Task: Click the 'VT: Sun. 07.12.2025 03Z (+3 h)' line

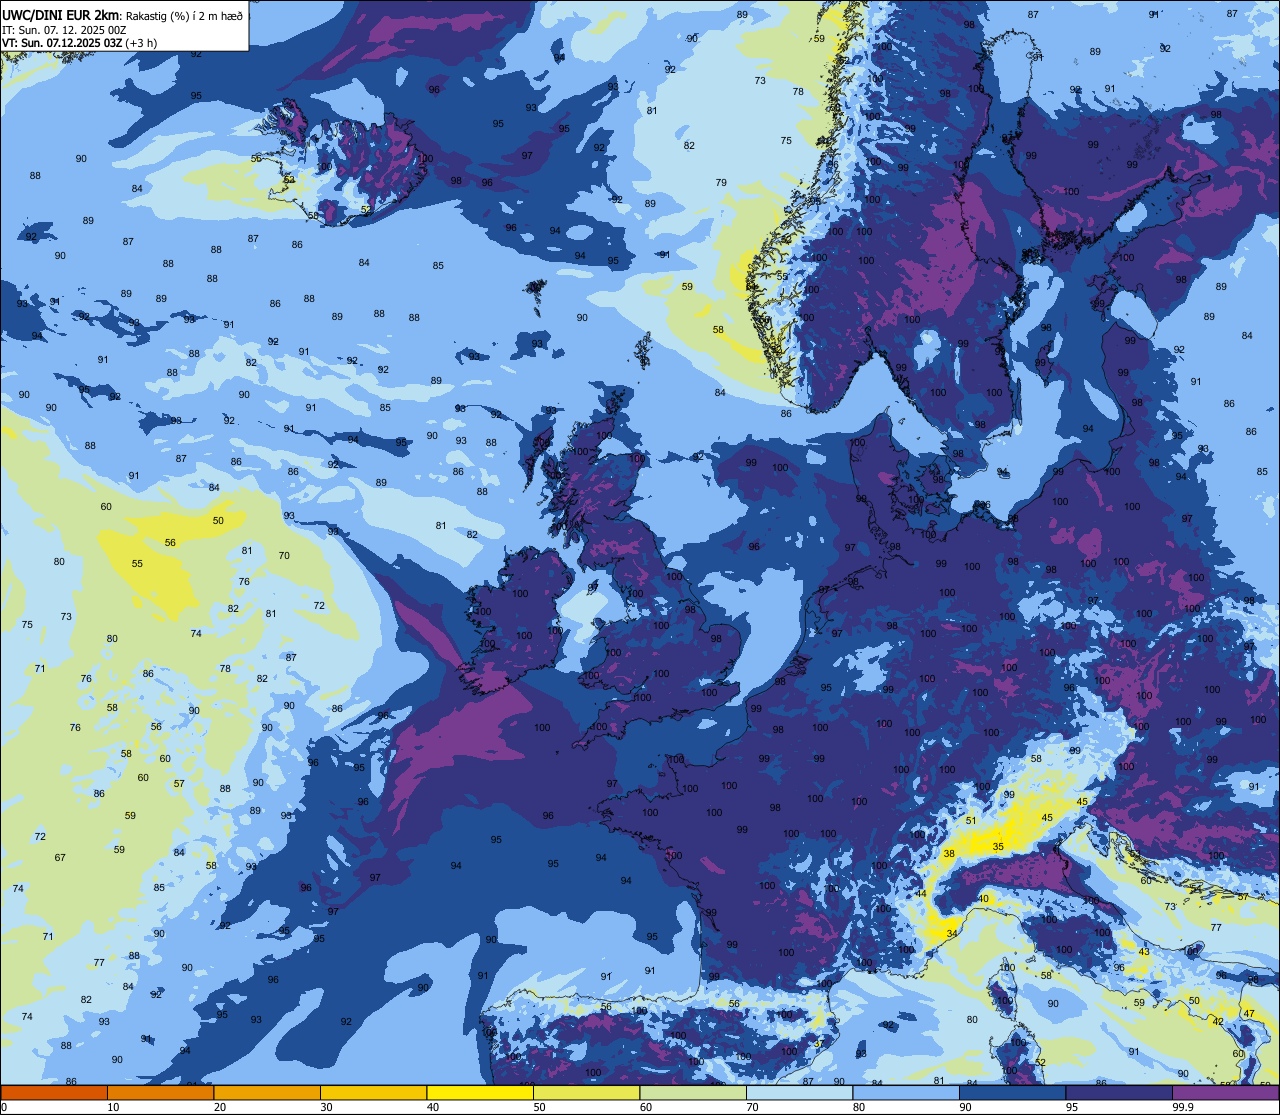Action: click(x=79, y=43)
